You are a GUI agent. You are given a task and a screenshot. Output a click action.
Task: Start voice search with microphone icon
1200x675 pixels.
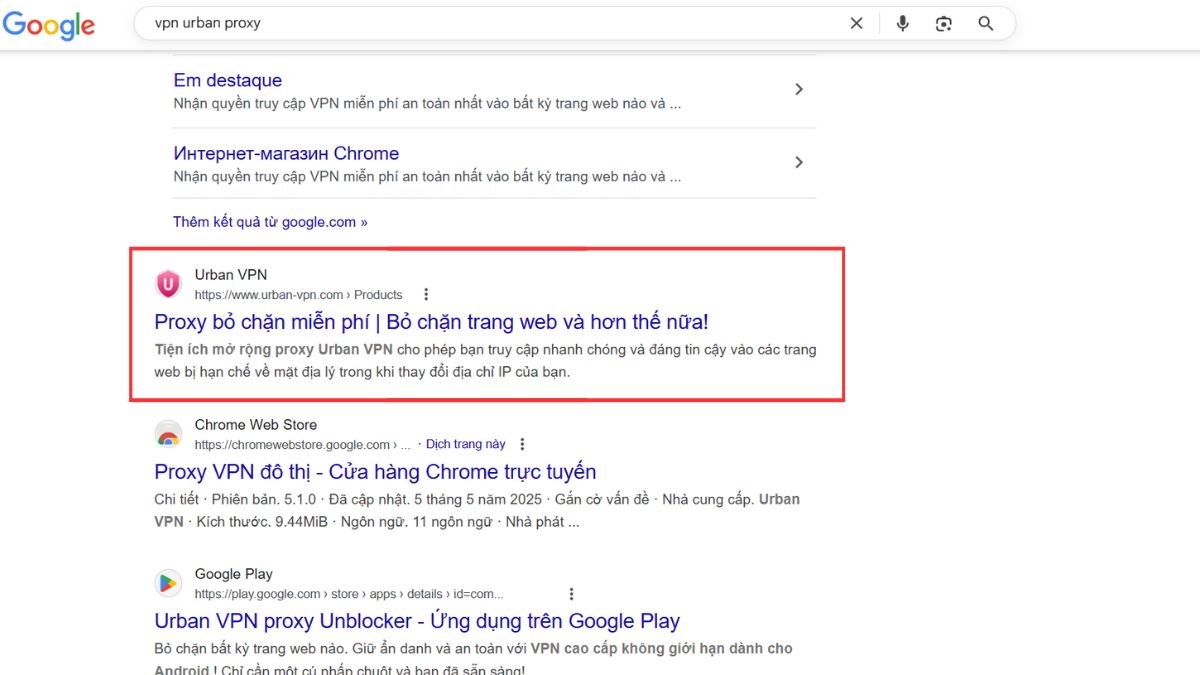click(903, 23)
